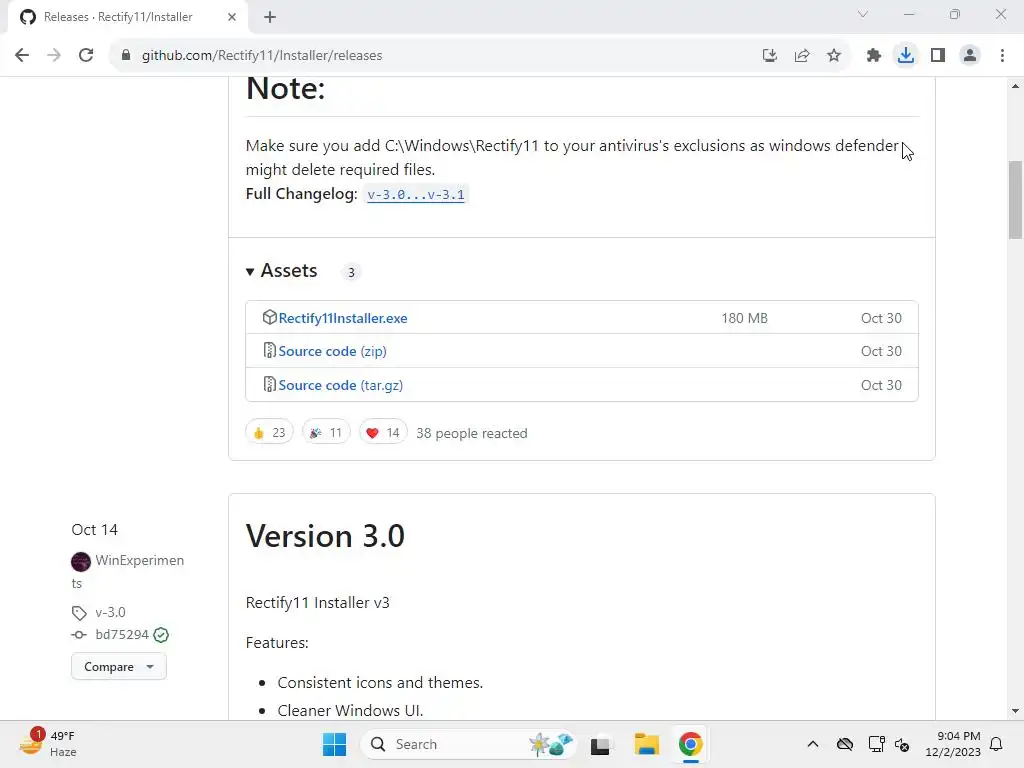Image resolution: width=1024 pixels, height=768 pixels.
Task: Open the Extensions puzzle icon
Action: [x=873, y=56]
